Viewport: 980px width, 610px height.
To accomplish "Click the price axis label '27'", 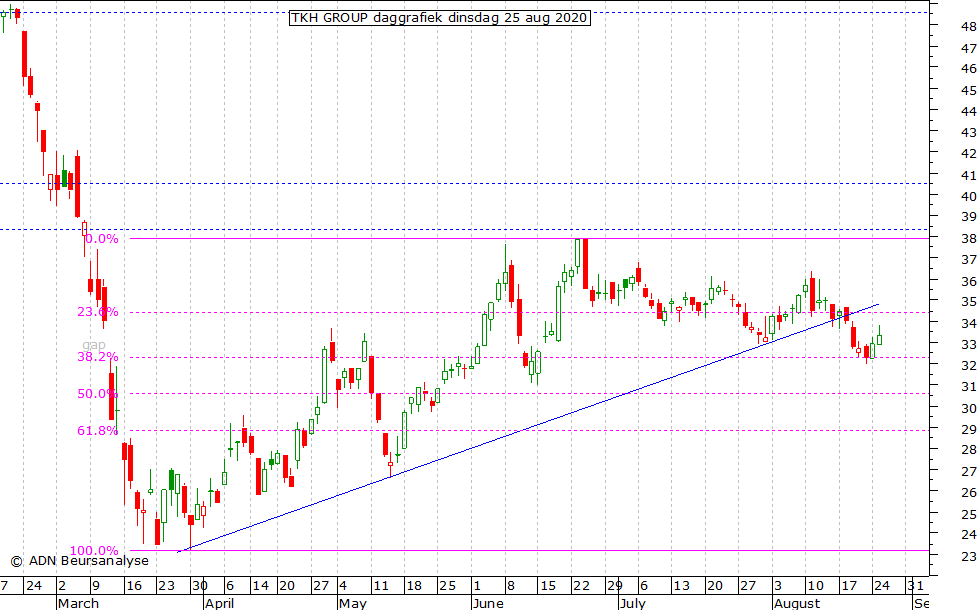I will tap(969, 472).
